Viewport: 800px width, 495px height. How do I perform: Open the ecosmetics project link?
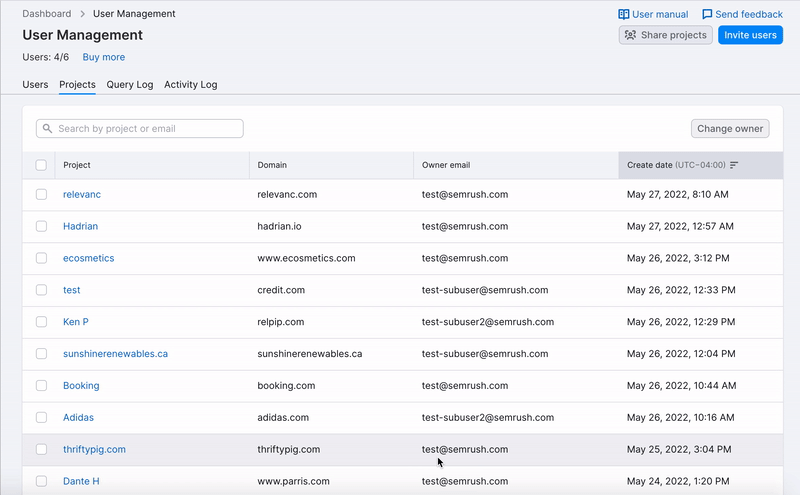click(x=88, y=258)
